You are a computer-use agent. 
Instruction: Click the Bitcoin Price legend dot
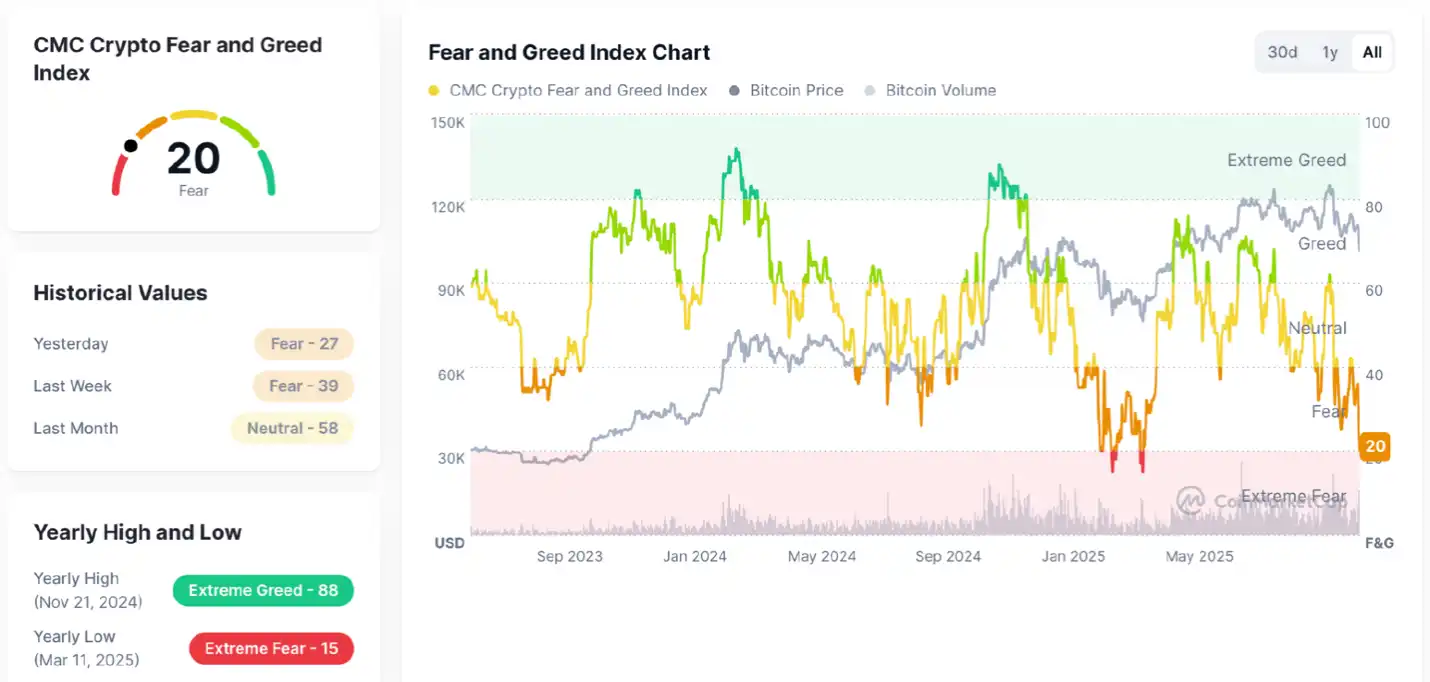[x=735, y=90]
